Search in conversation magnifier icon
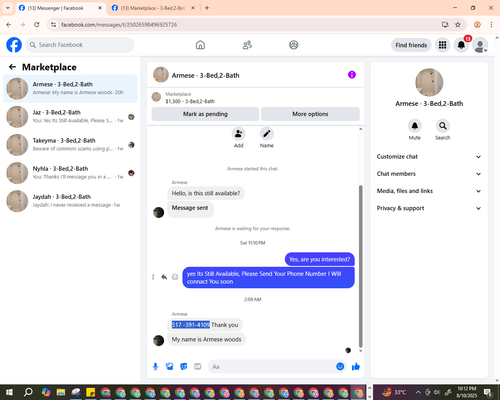 [x=443, y=126]
